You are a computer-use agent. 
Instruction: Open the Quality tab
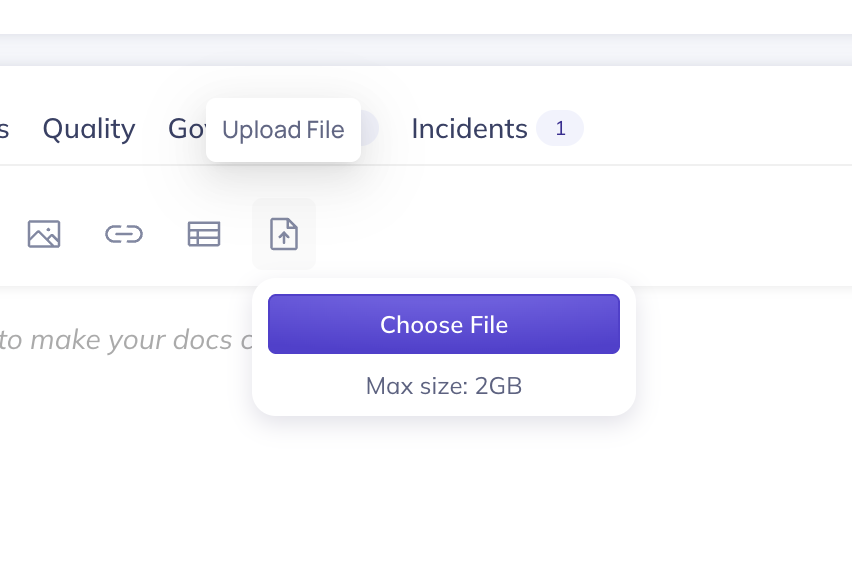(x=89, y=129)
